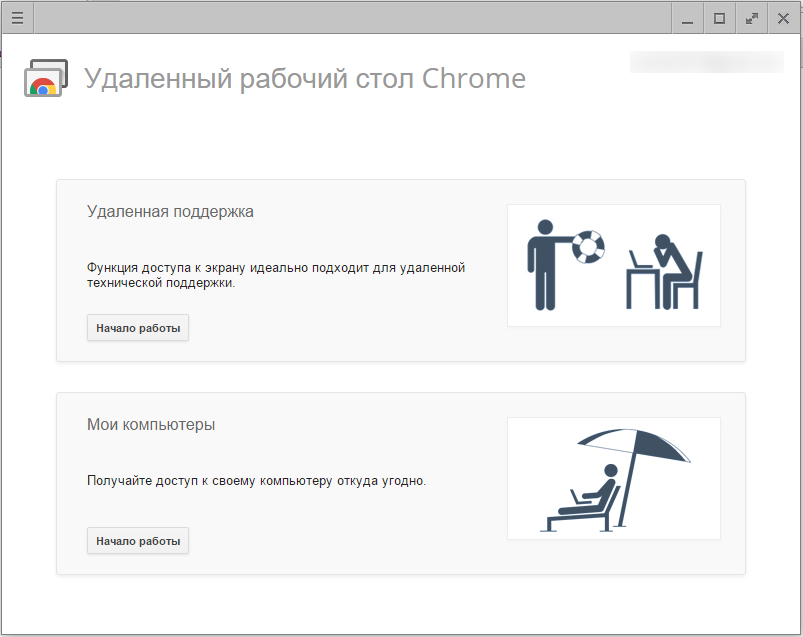Open the hamburger menu in title bar
This screenshot has width=803, height=637.
pyautogui.click(x=17, y=18)
